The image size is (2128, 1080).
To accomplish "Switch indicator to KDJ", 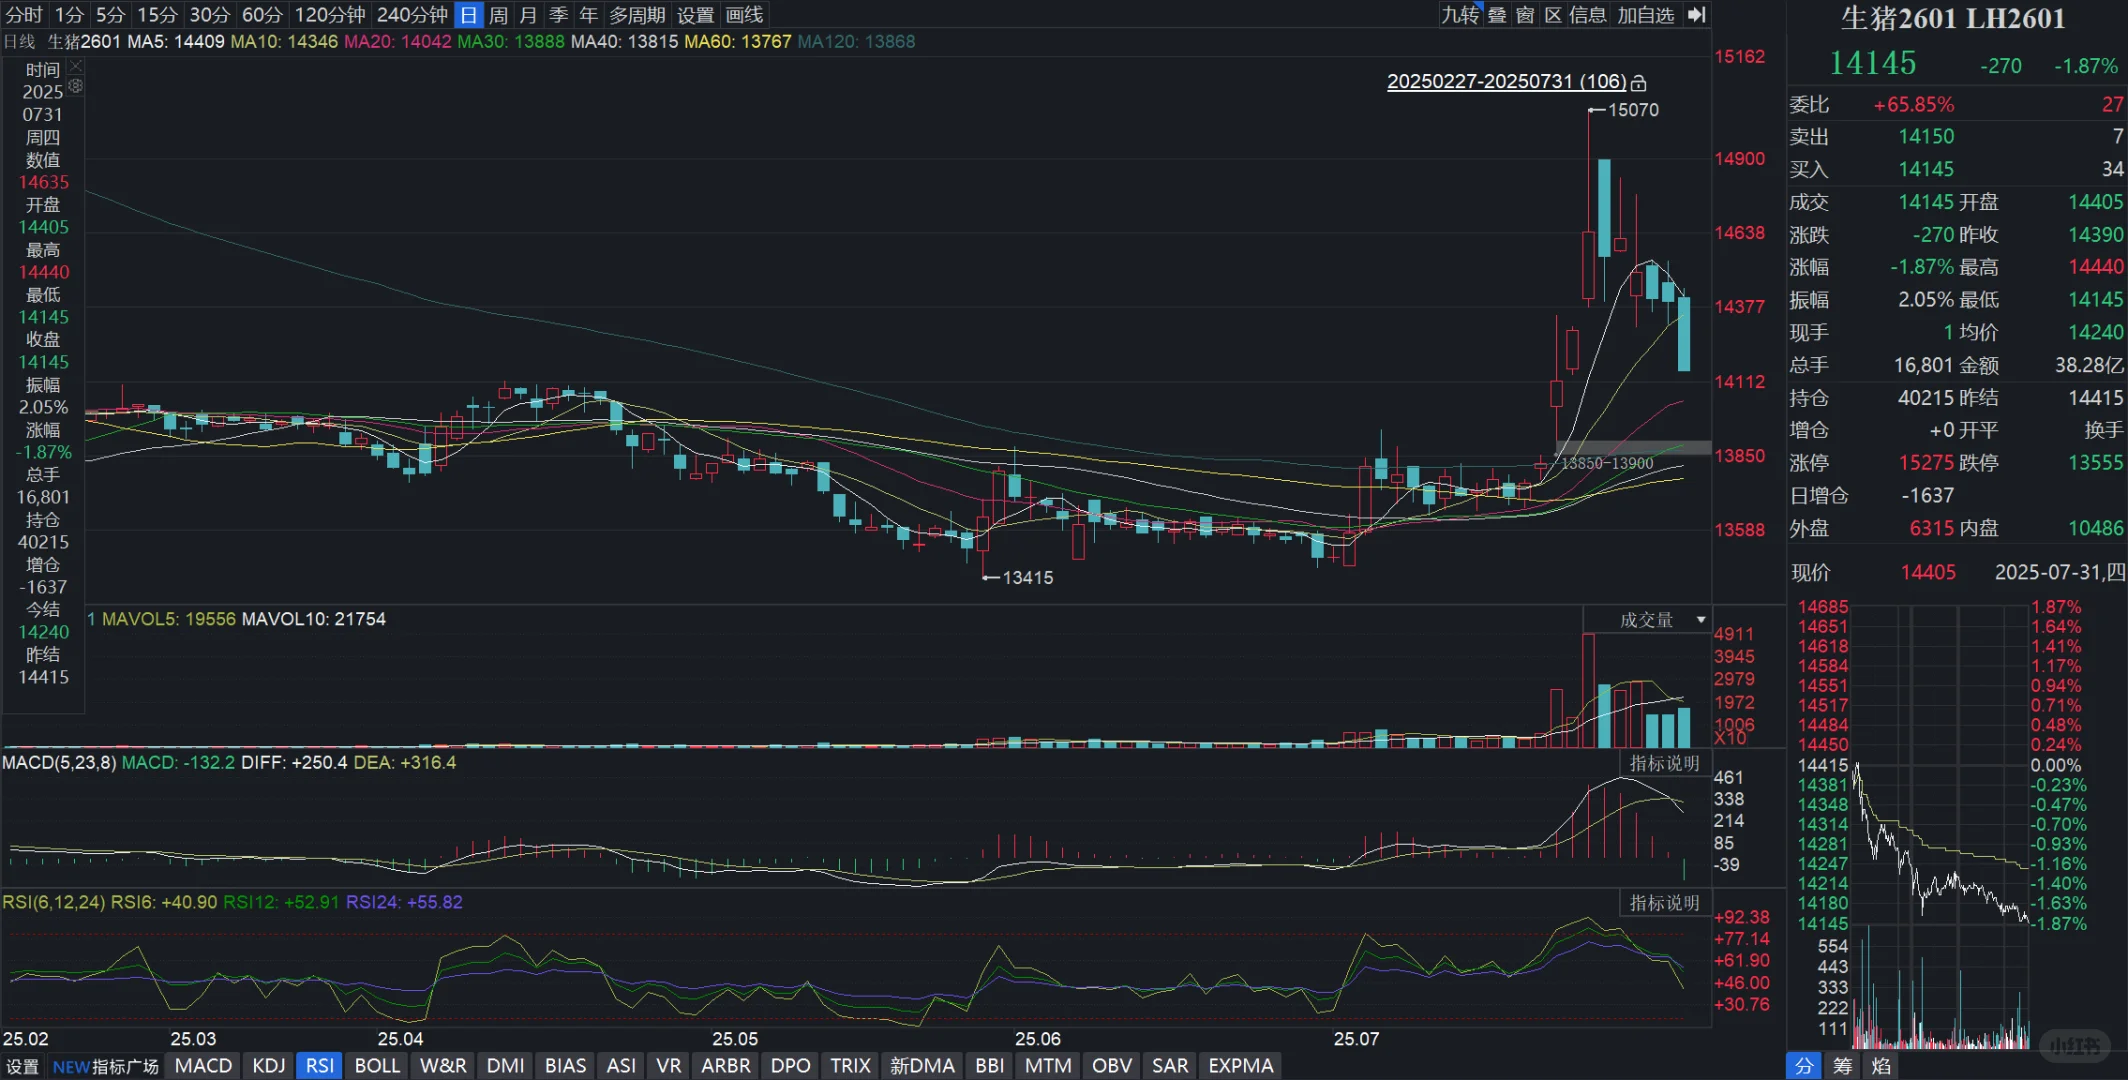I will pos(268,1066).
